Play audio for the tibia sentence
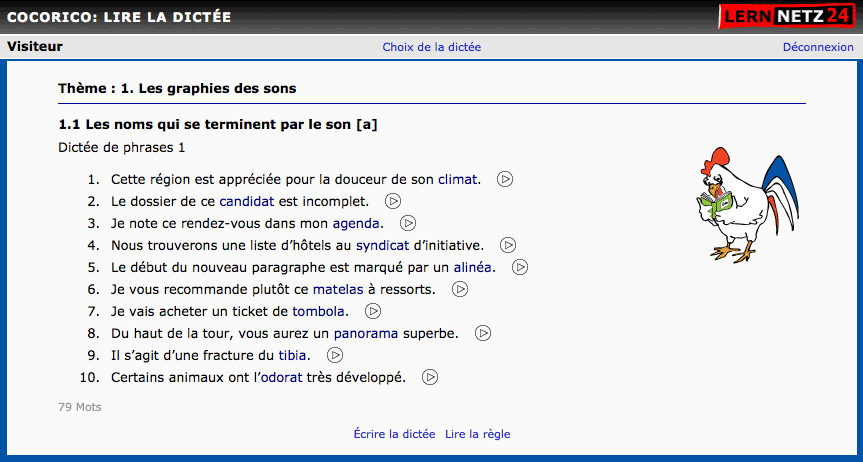The height and width of the screenshot is (462, 863). click(x=335, y=355)
